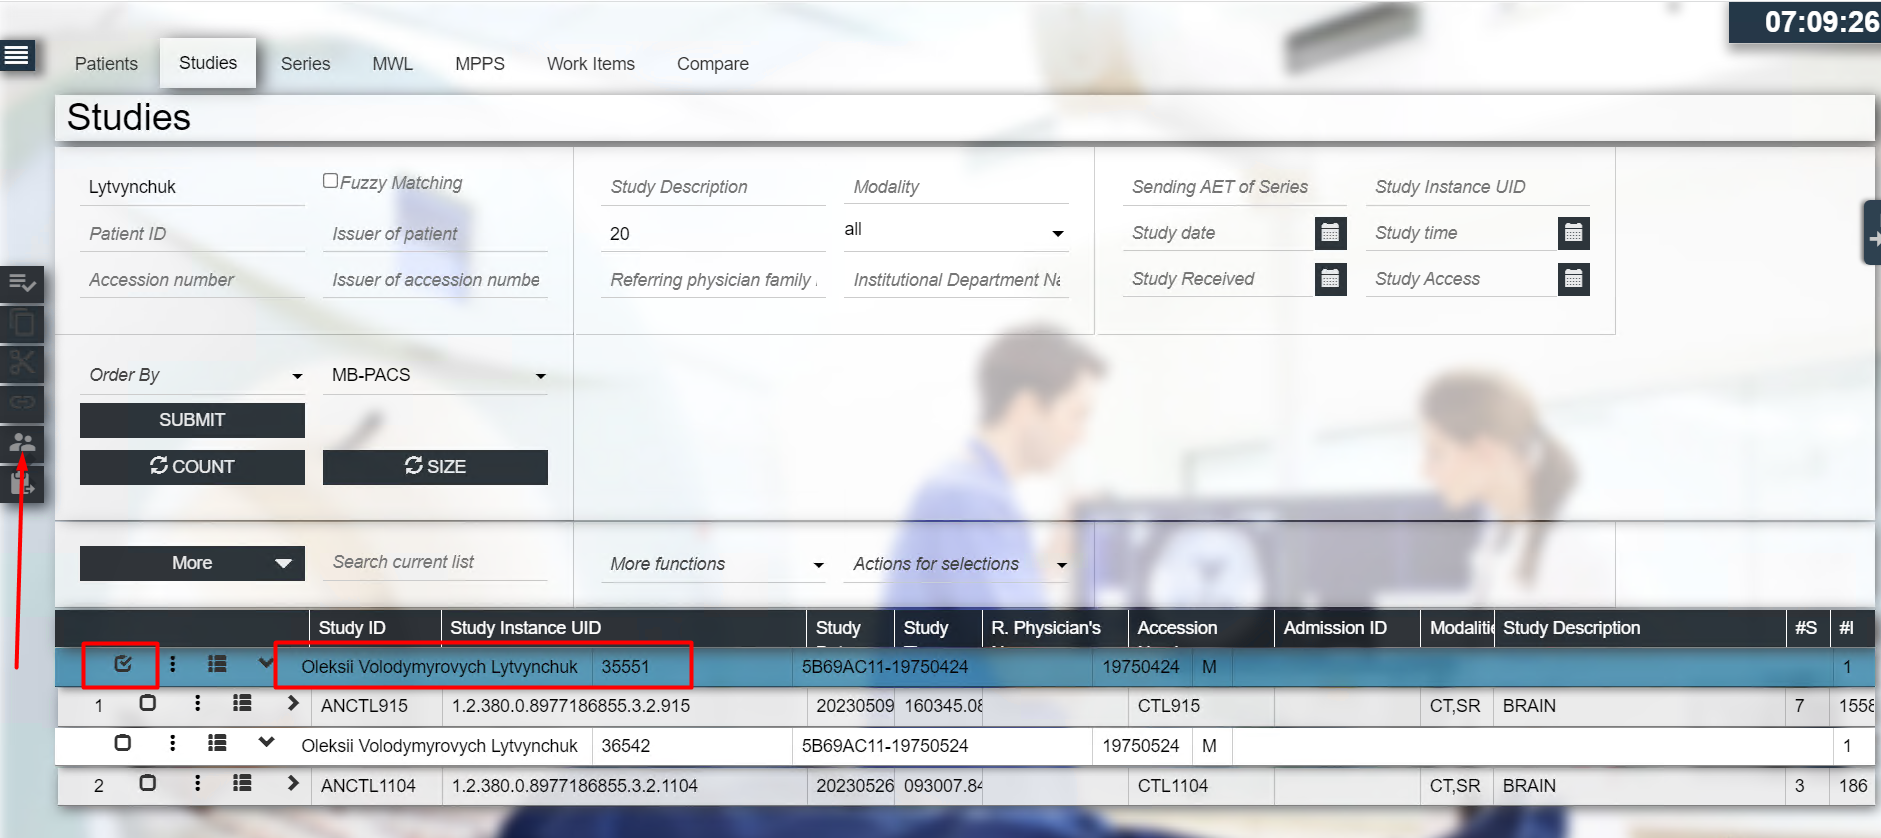Click the SUBMIT button
Image resolution: width=1881 pixels, height=838 pixels.
coord(192,420)
